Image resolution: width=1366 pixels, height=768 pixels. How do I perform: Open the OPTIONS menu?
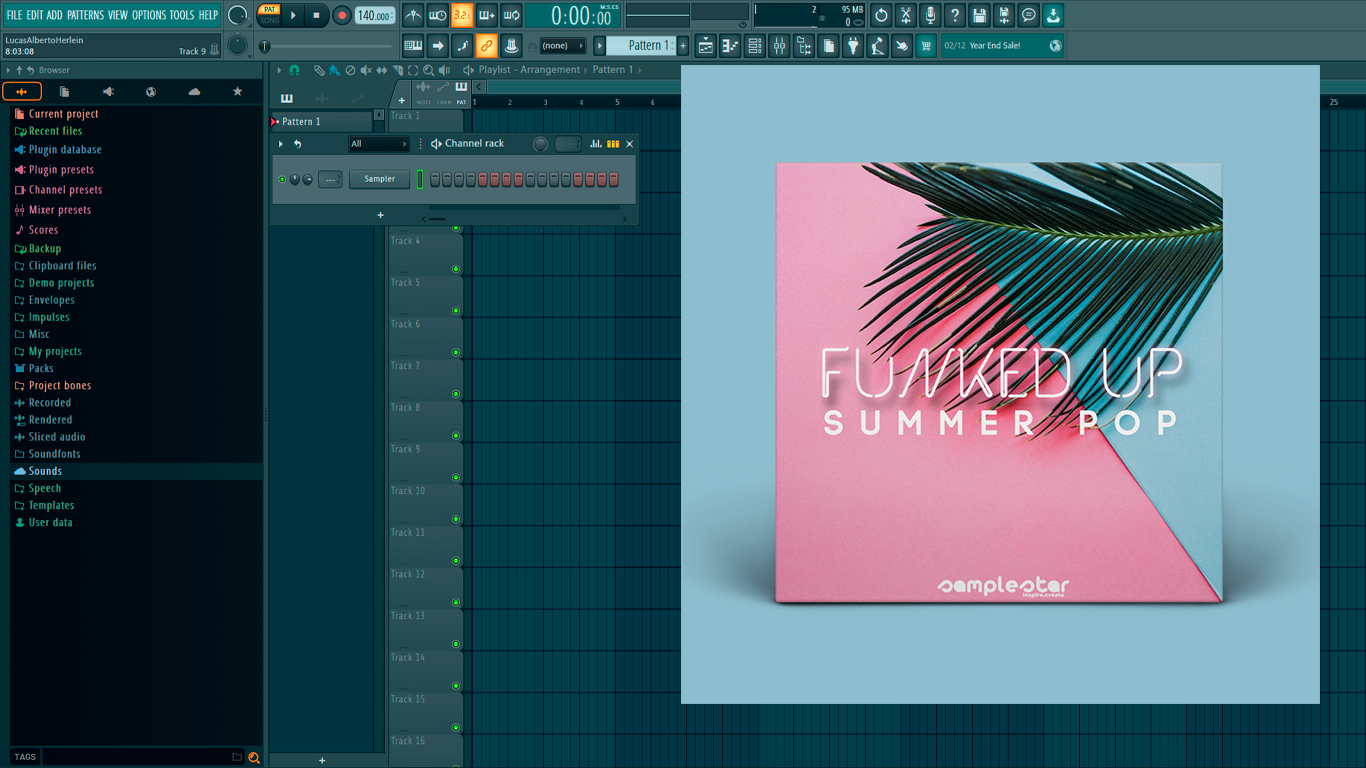(x=149, y=15)
